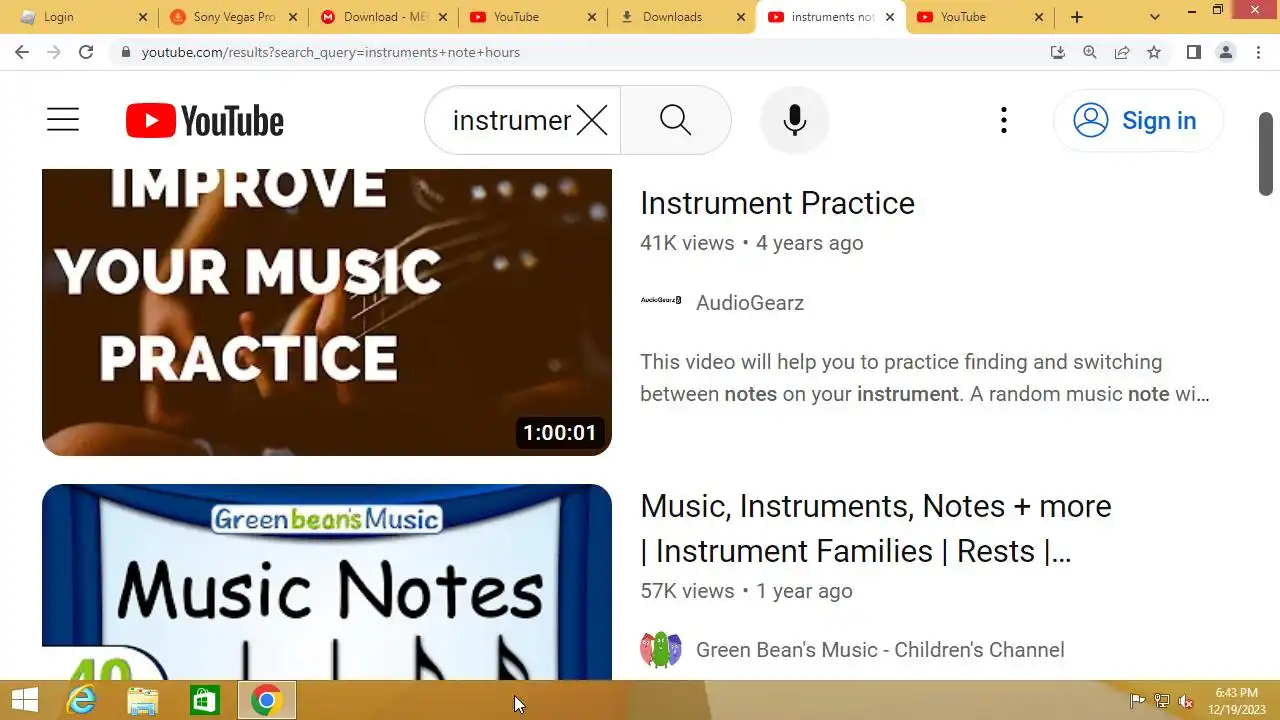The width and height of the screenshot is (1280, 720).
Task: Share this page icon
Action: (x=1122, y=52)
